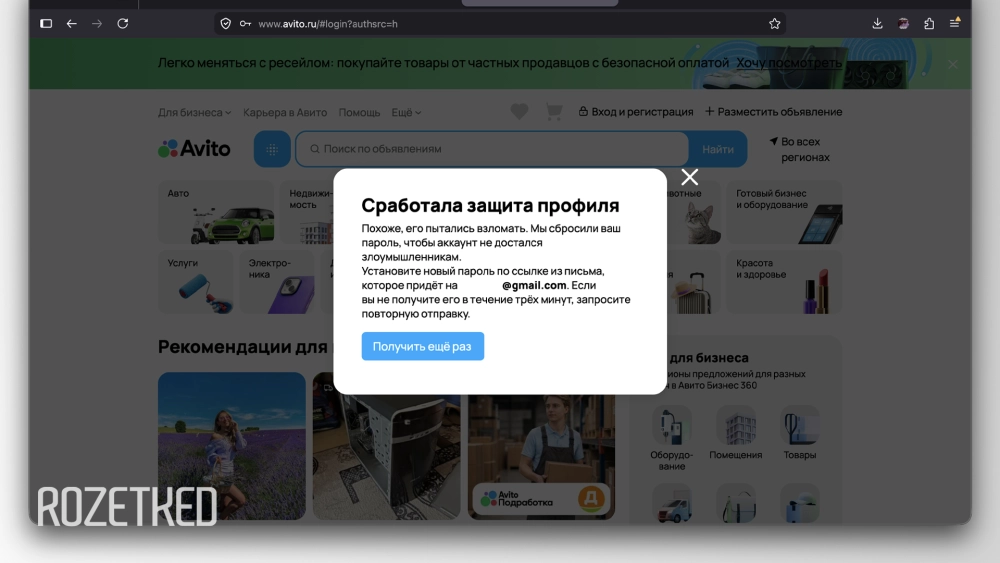
Task: Click the 'Получить ещё раз' button
Action: 422,346
